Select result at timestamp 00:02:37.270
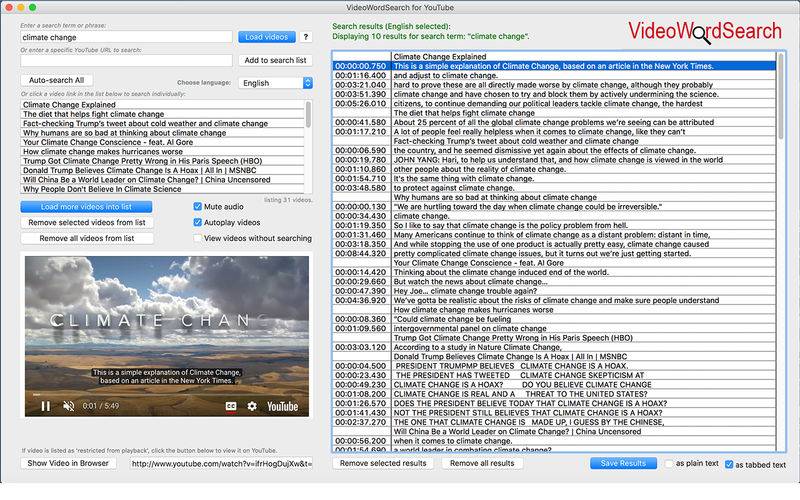800x500 pixels. click(555, 422)
